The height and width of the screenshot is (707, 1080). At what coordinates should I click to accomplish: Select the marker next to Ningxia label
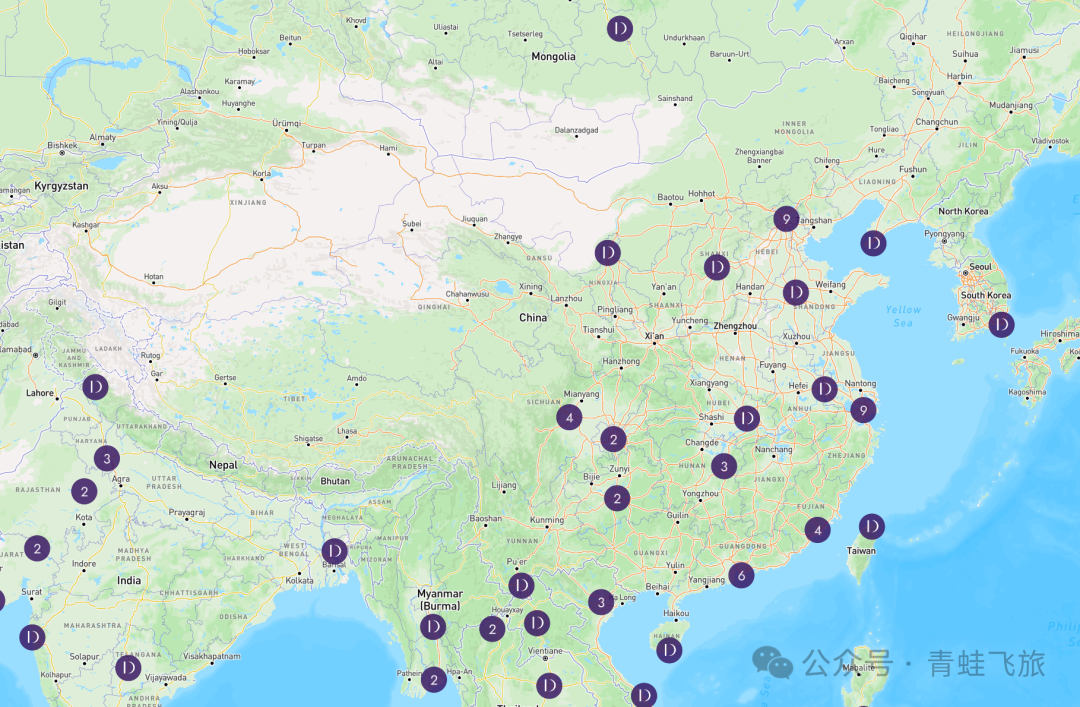click(608, 253)
